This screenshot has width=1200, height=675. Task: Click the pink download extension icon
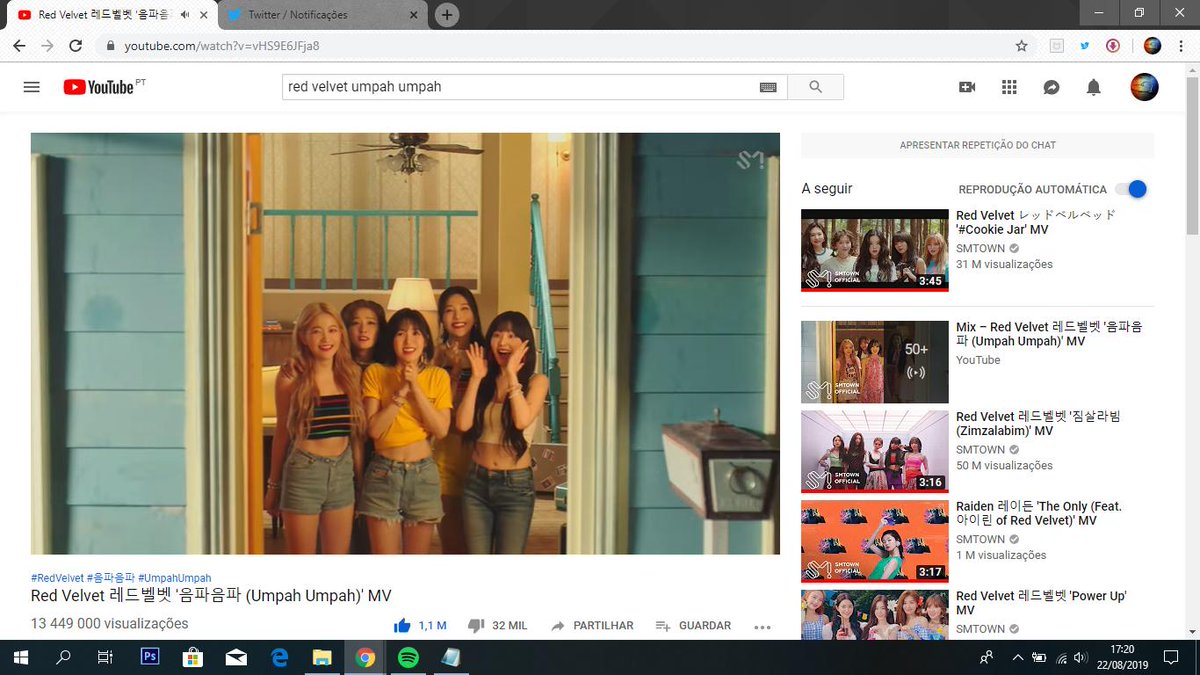pos(1112,46)
